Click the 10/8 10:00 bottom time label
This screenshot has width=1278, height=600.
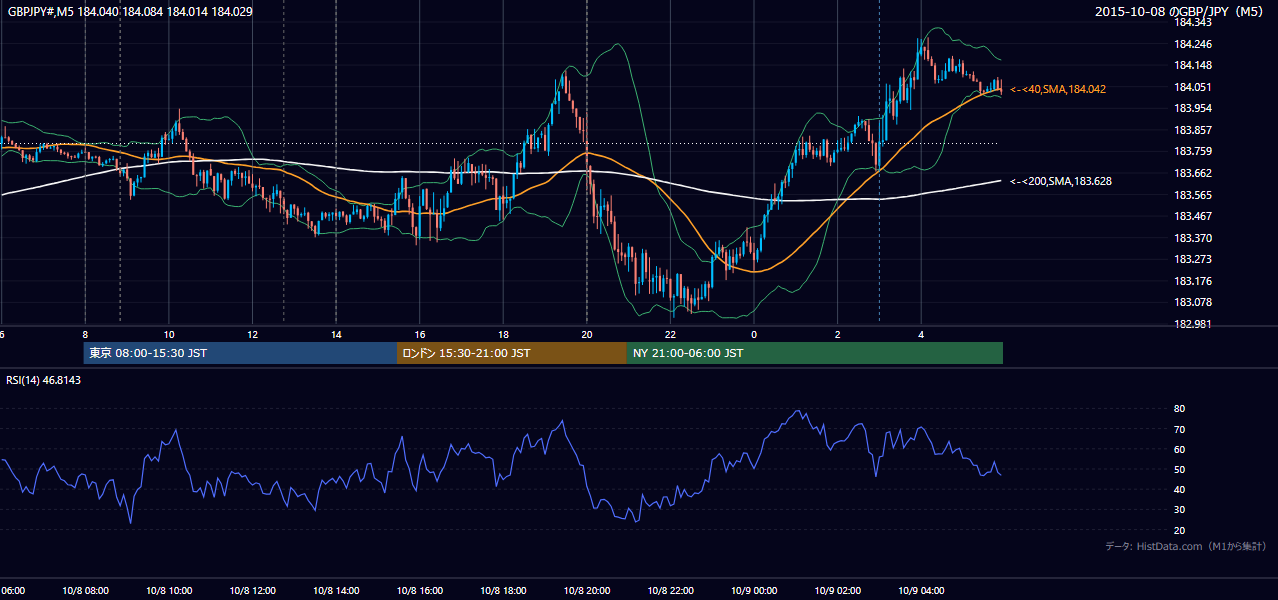(169, 591)
